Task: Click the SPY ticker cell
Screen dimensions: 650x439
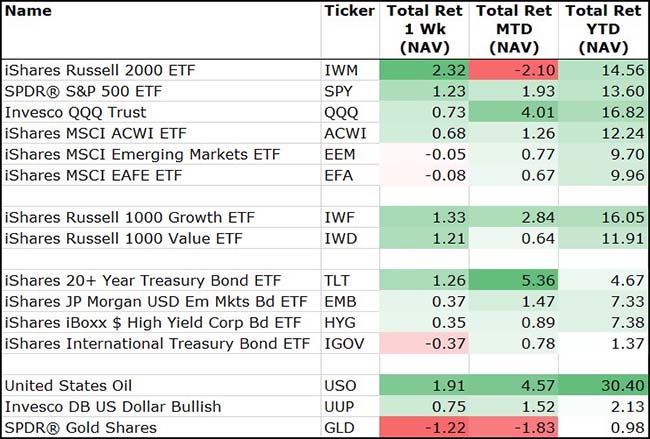Action: pos(339,91)
